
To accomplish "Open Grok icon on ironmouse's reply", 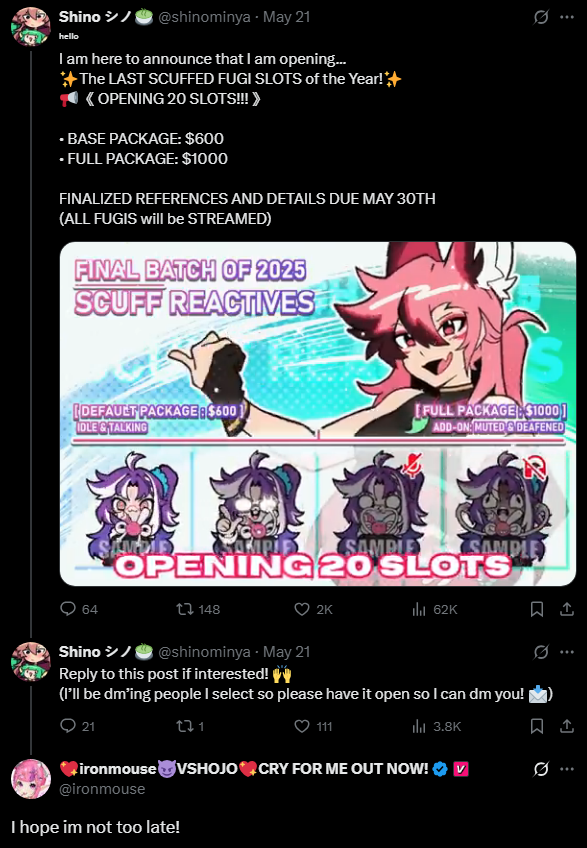I will point(541,769).
